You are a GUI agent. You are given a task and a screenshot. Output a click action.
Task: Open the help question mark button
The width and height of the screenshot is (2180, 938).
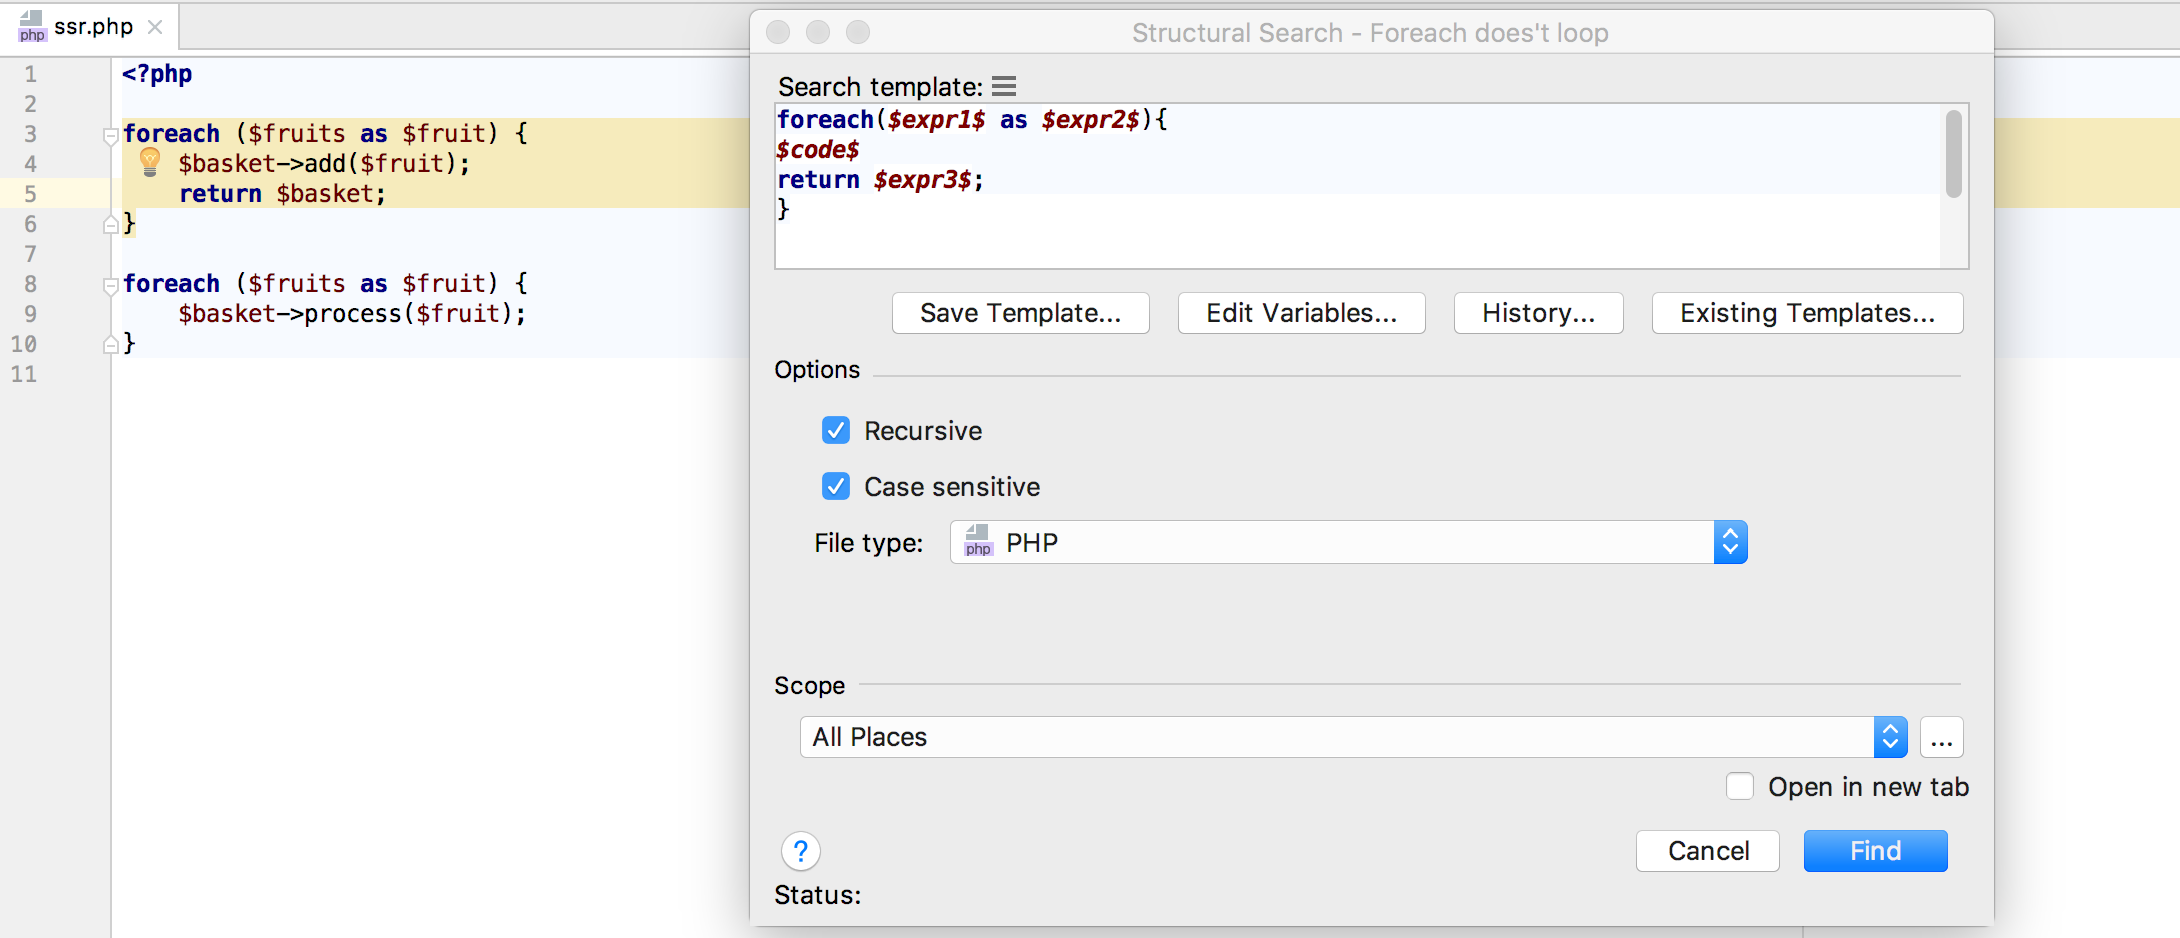801,851
